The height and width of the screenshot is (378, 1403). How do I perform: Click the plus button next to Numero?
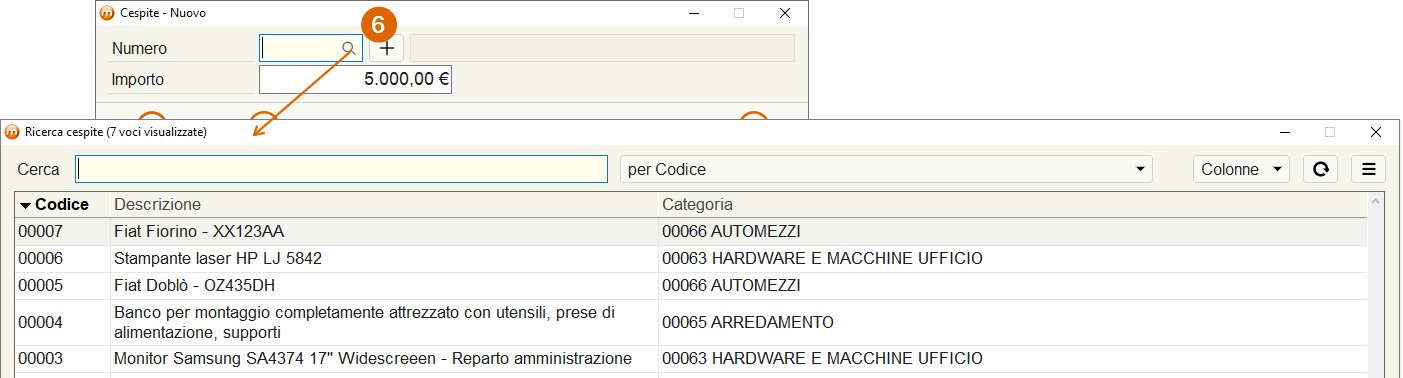387,48
